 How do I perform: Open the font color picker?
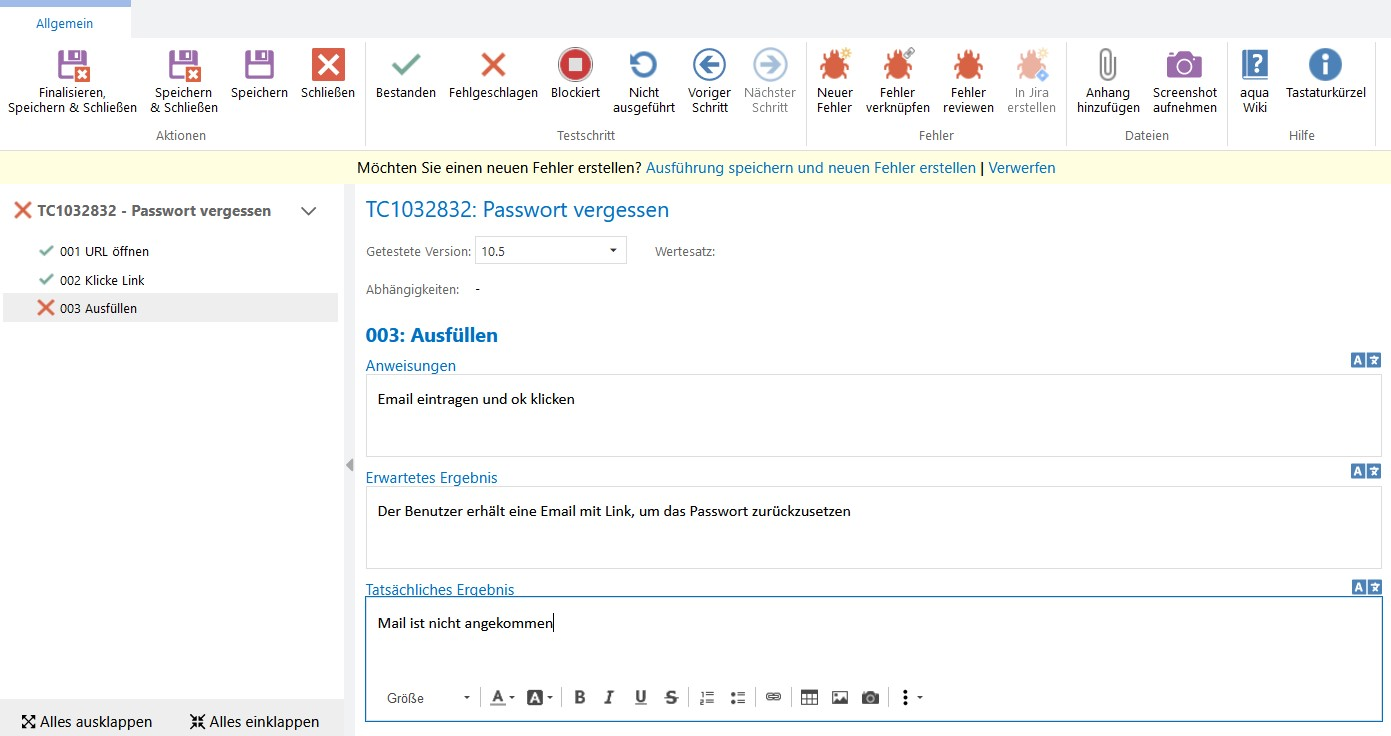point(502,698)
